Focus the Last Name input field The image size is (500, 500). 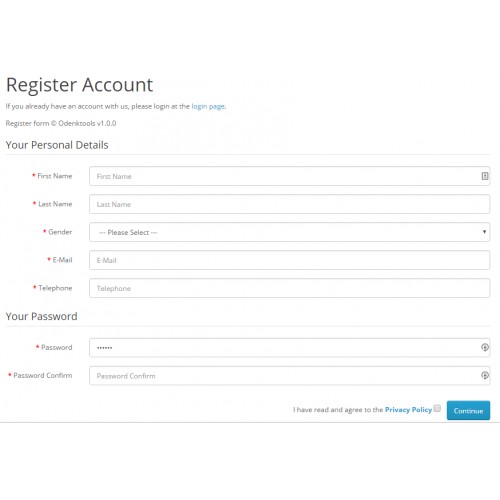pos(289,204)
